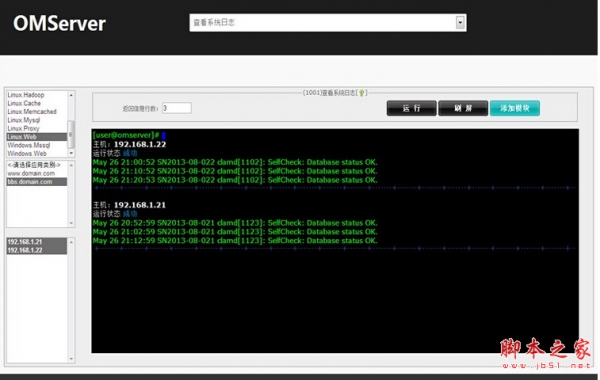Screen dimensions: 600x380
Task: Click the lightbulb hint icon beside 查看系统日志
Action: [362, 93]
